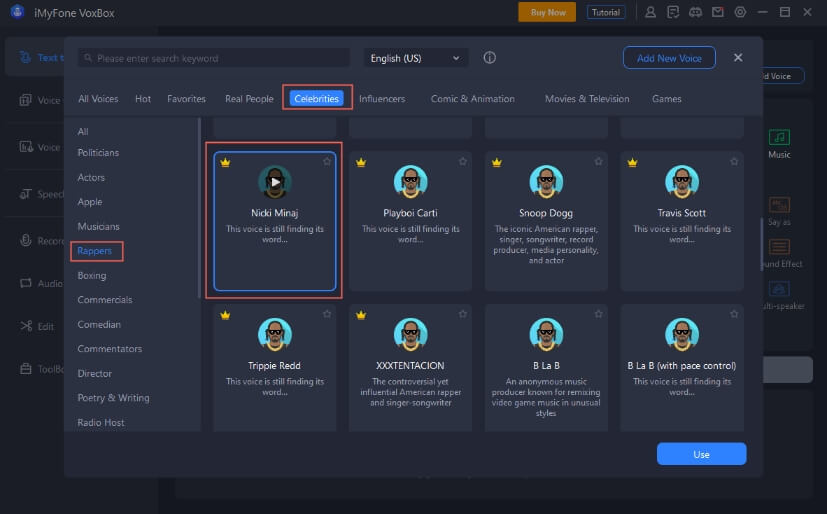Favorite the Trippie Redd voice star

click(x=327, y=314)
